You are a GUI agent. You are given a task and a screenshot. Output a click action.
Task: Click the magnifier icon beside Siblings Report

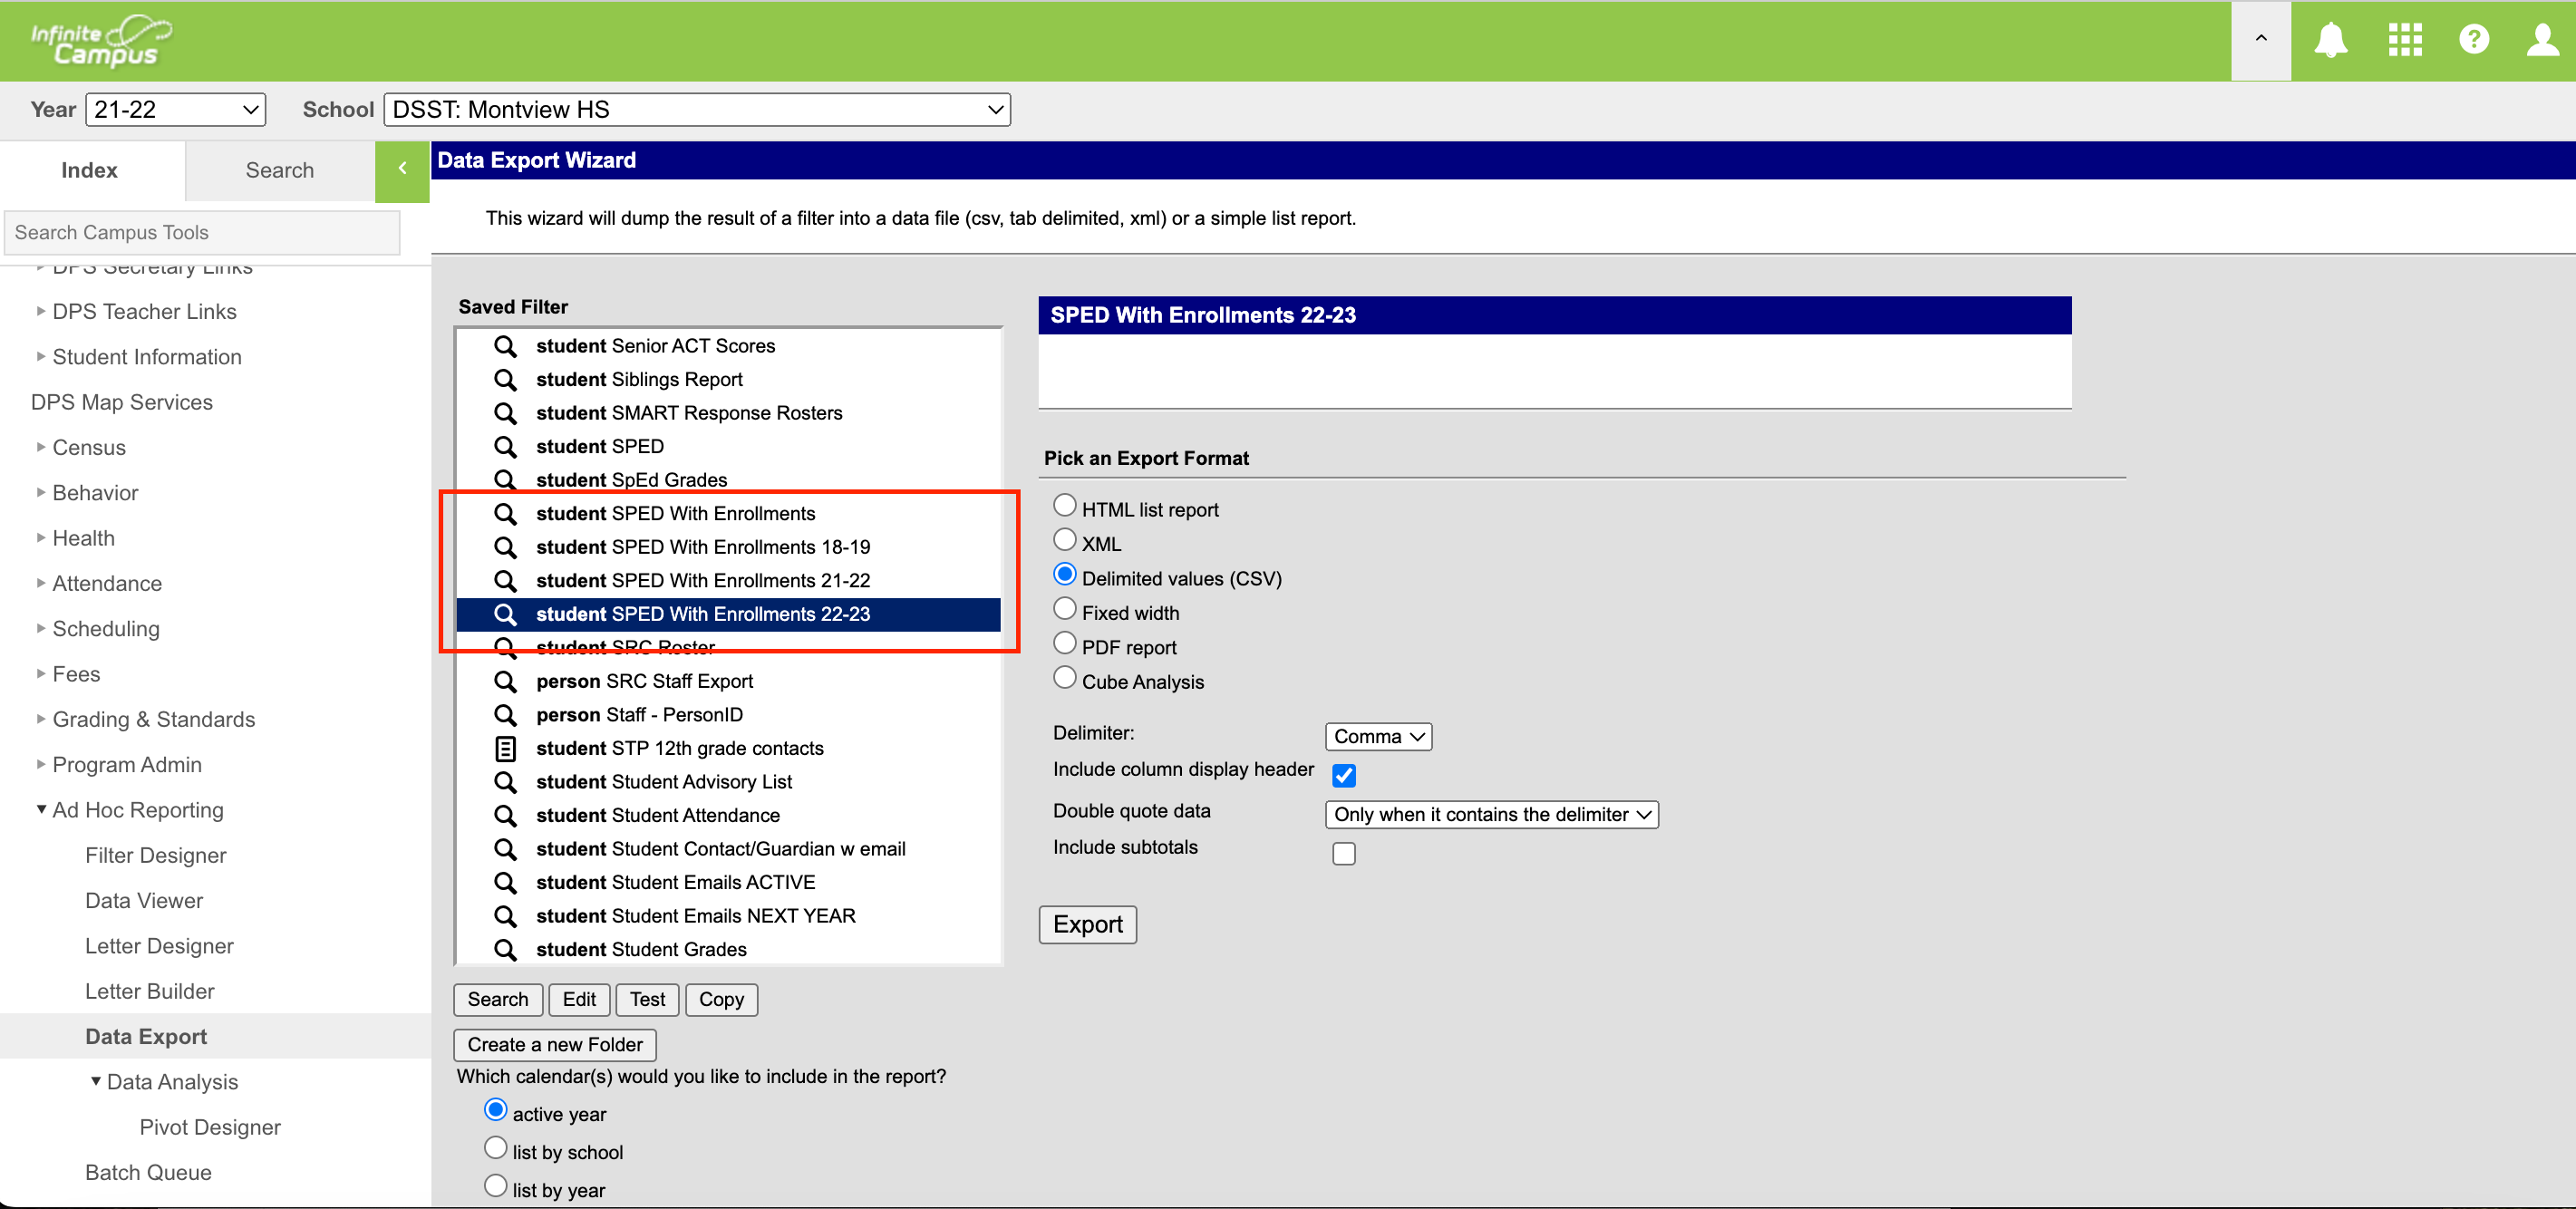pyautogui.click(x=506, y=380)
